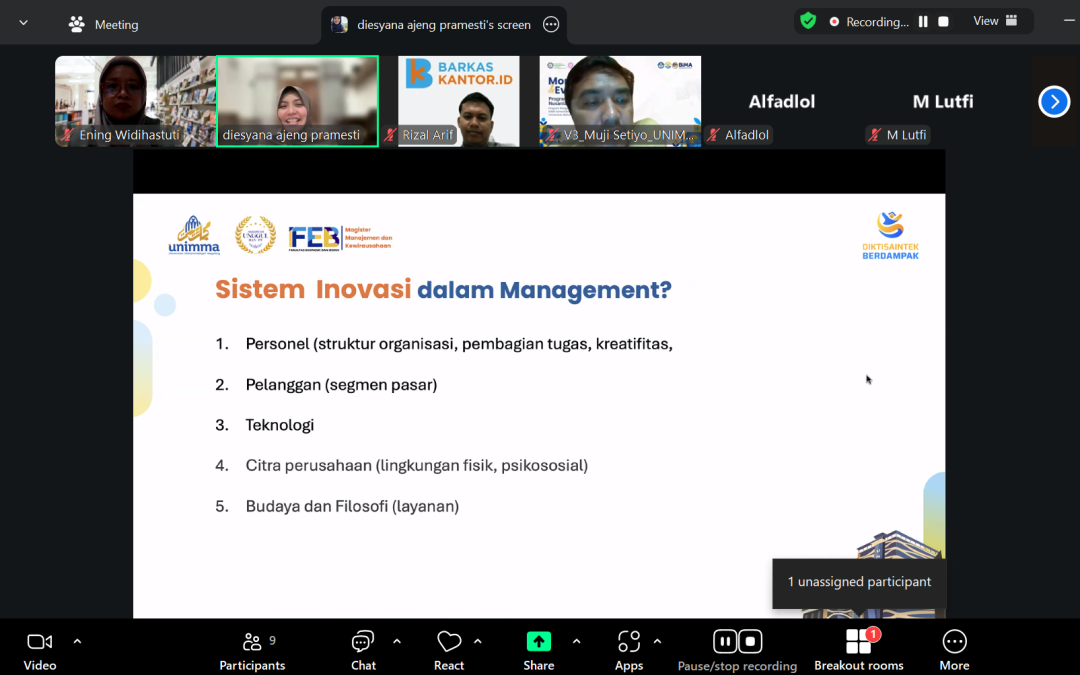Stop recording in the bottom toolbar
Screen dimensions: 1080x675
[x=750, y=641]
